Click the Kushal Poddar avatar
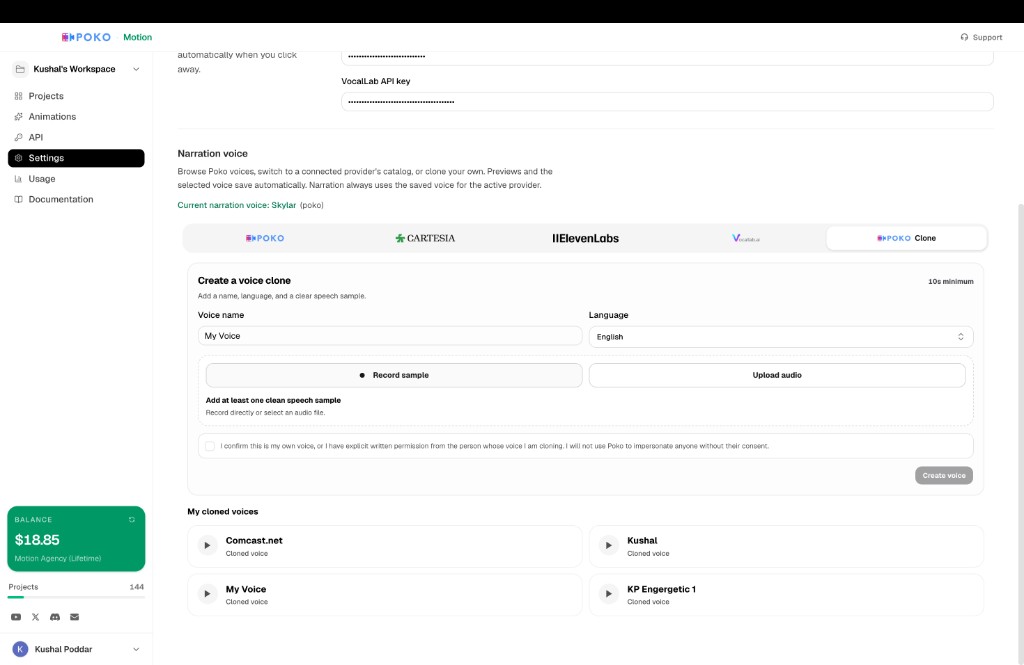The width and height of the screenshot is (1024, 665). (x=20, y=649)
